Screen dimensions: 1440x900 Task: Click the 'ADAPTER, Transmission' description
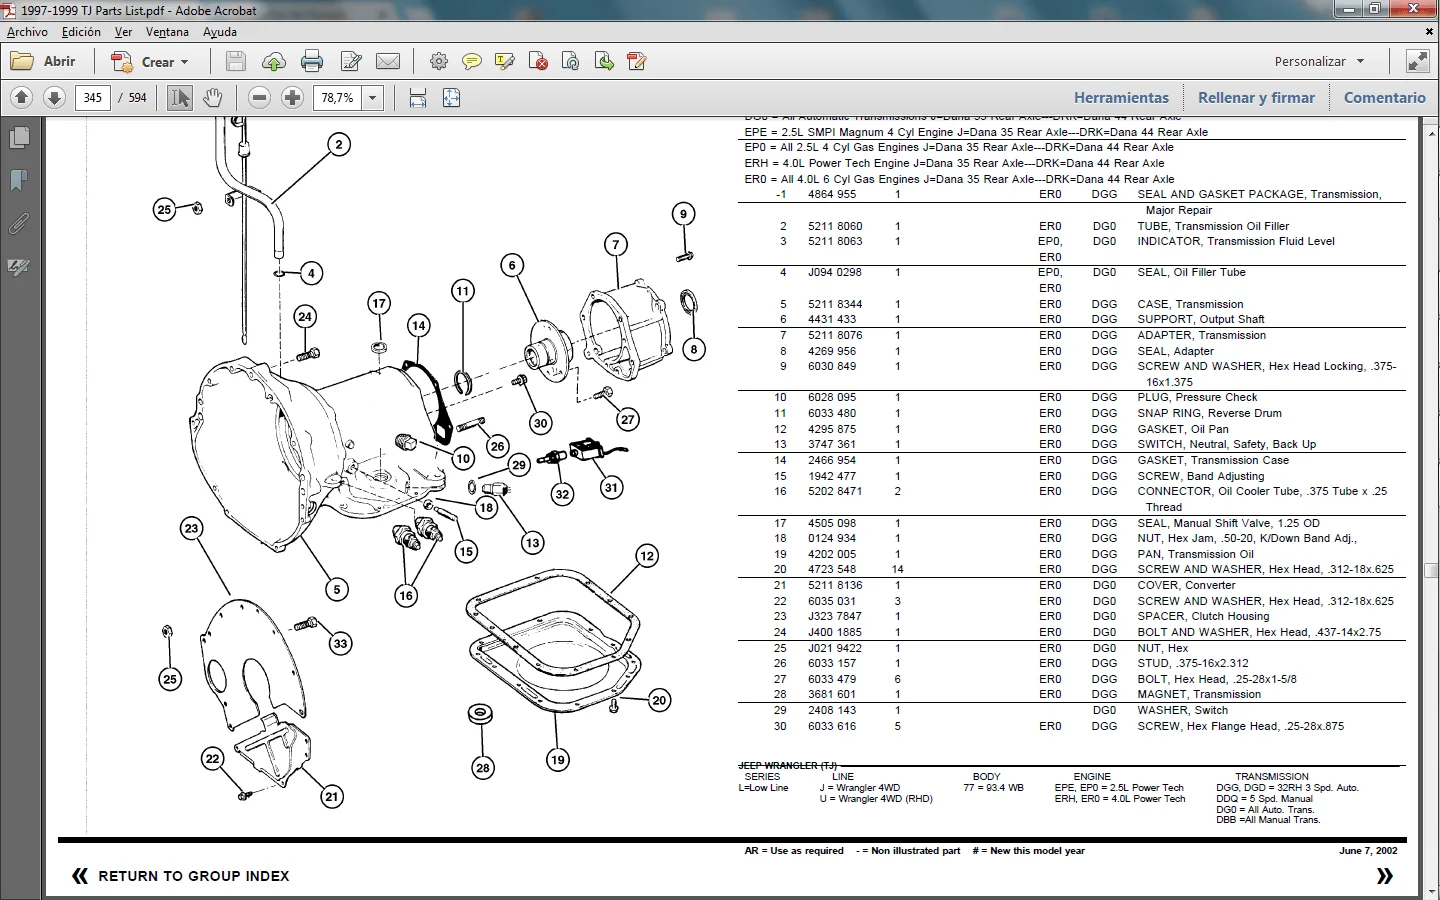tap(1201, 335)
